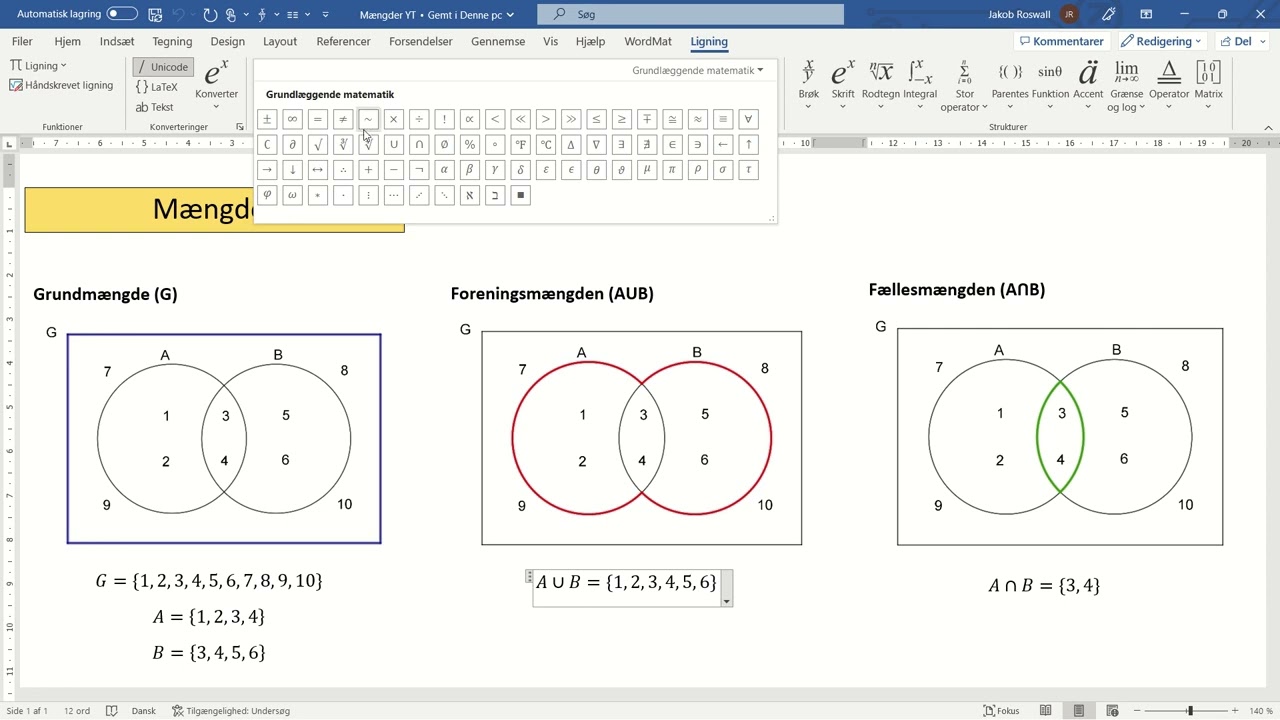This screenshot has width=1280, height=720.
Task: Insert the Greek letter alpha
Action: click(444, 170)
